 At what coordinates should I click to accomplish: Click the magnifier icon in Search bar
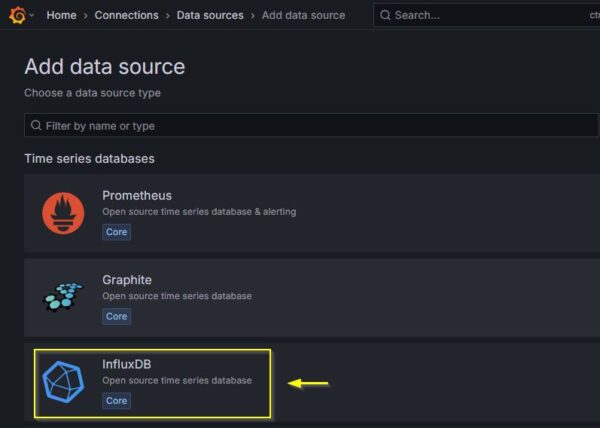point(385,15)
